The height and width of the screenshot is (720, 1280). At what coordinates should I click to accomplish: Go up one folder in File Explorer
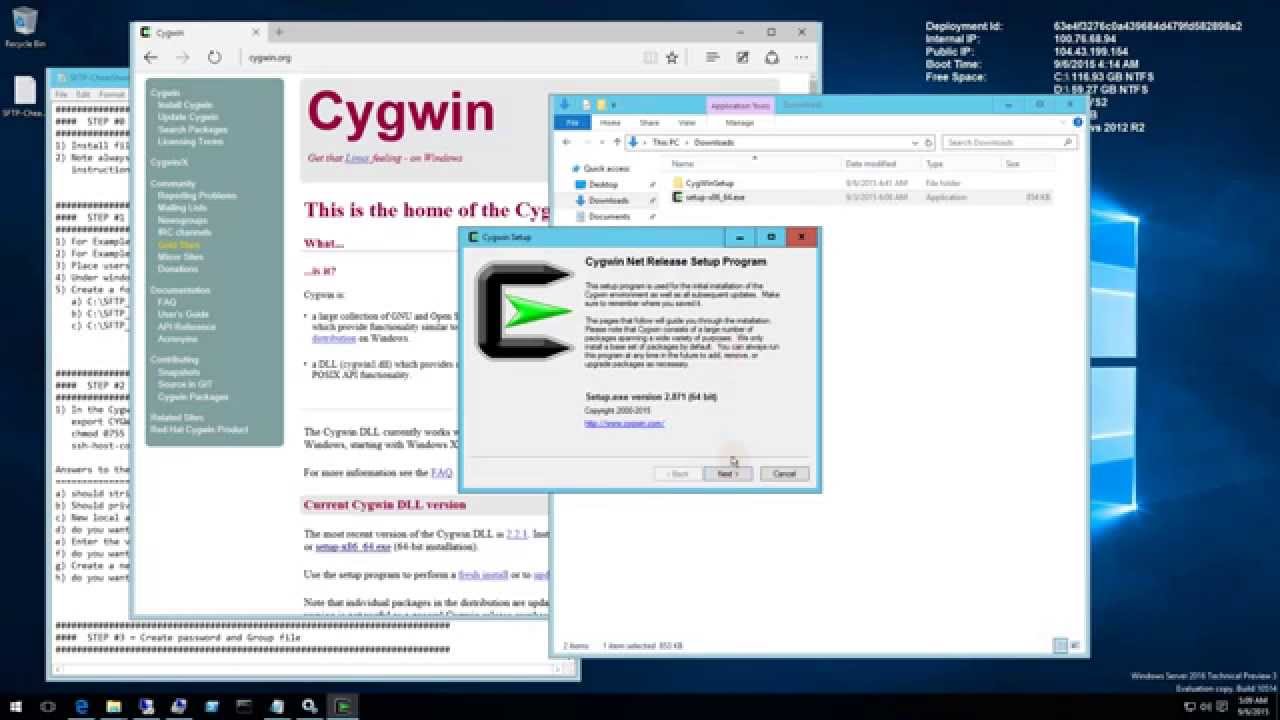[617, 142]
